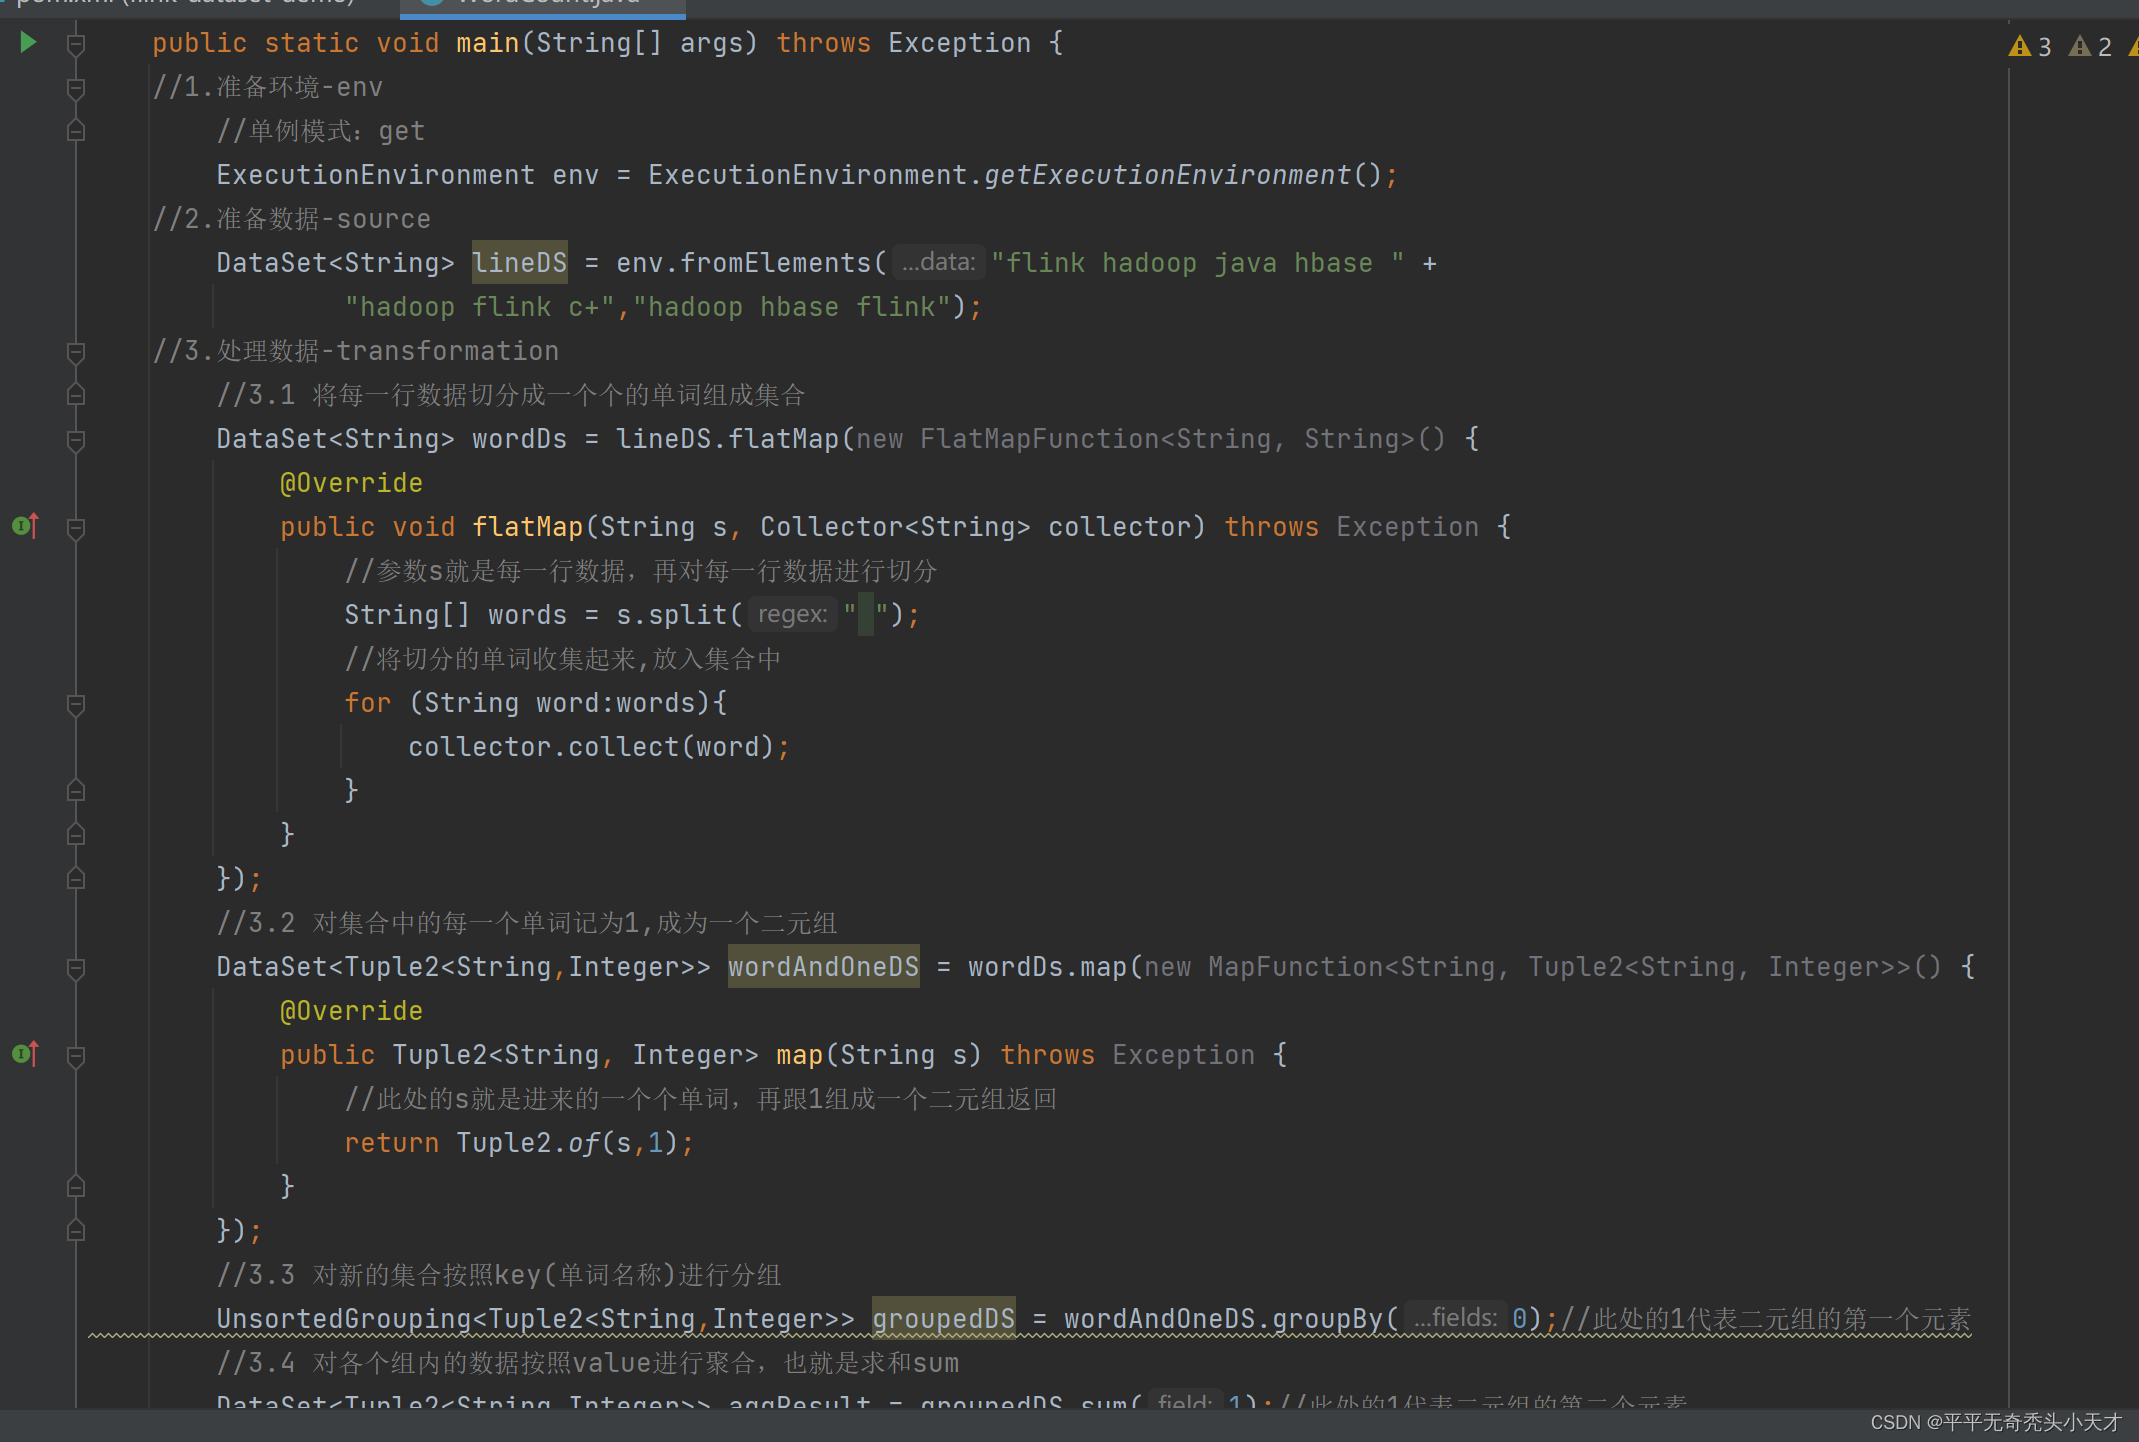This screenshot has width=2139, height=1442.
Task: Fold wordDs FlatMapFunction anonymous class
Action: click(x=75, y=440)
